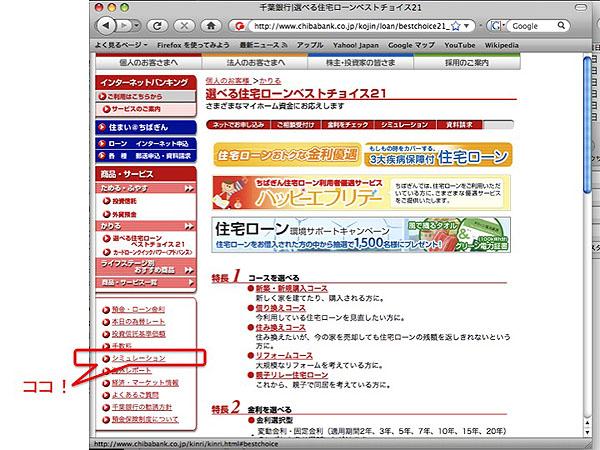This screenshot has width=600, height=450.
Task: Expand the かりる section arrows
Action: (x=189, y=226)
